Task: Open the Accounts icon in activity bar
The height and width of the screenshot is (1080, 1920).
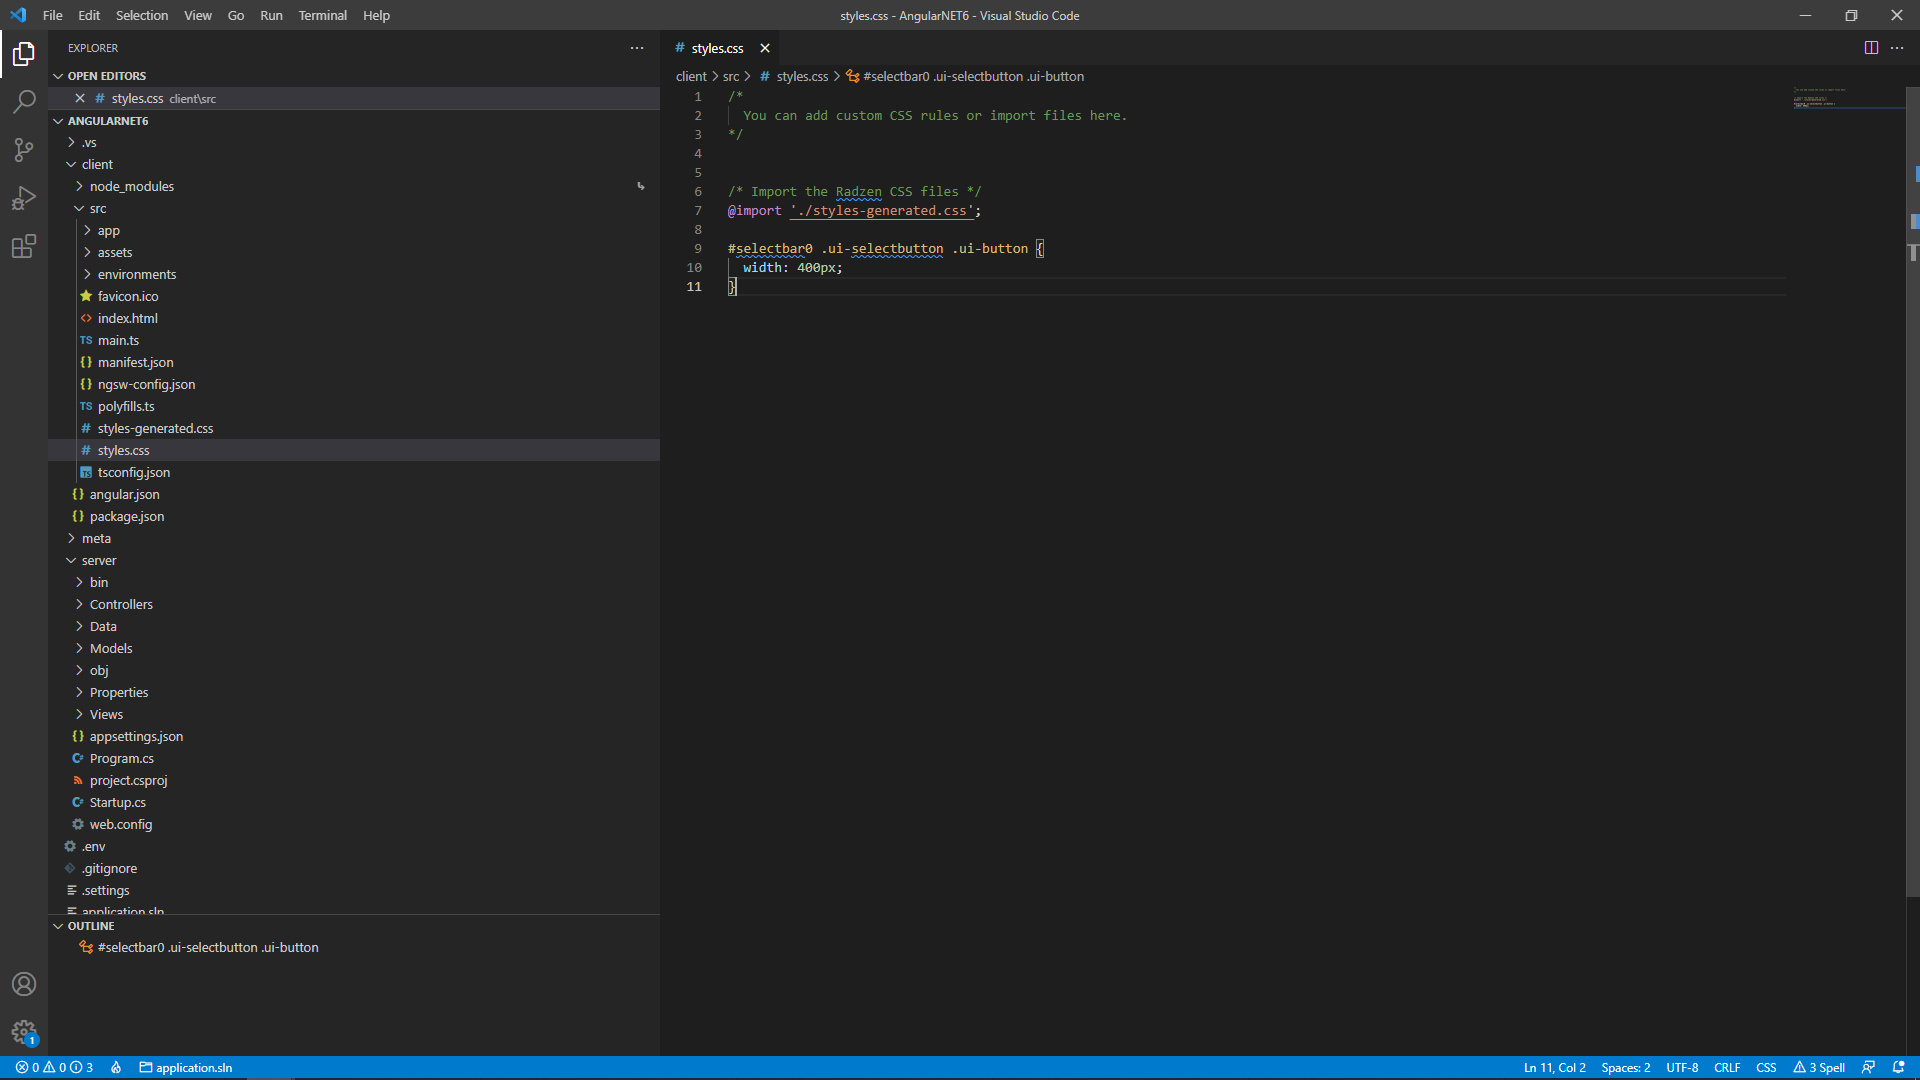Action: tap(24, 984)
